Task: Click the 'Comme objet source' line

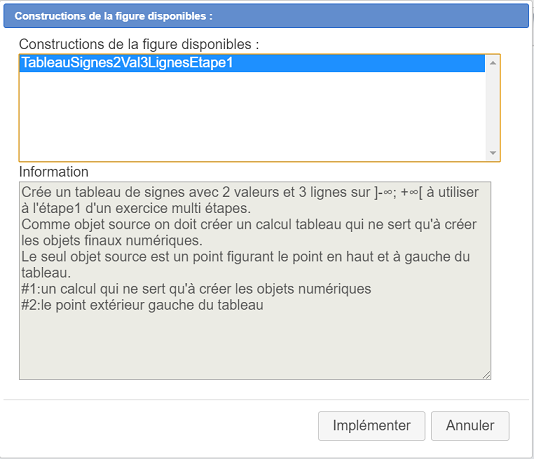Action: pyautogui.click(x=249, y=224)
